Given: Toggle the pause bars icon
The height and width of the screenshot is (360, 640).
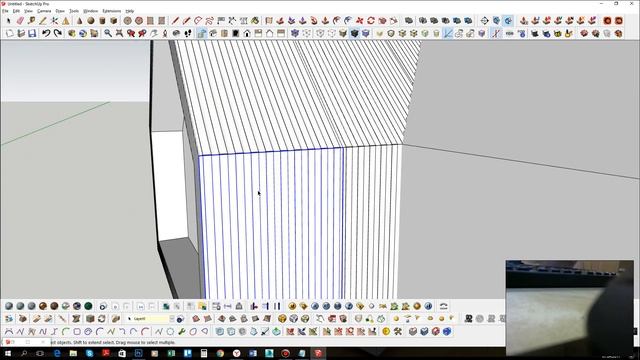Looking at the screenshot, I should click(277, 306).
